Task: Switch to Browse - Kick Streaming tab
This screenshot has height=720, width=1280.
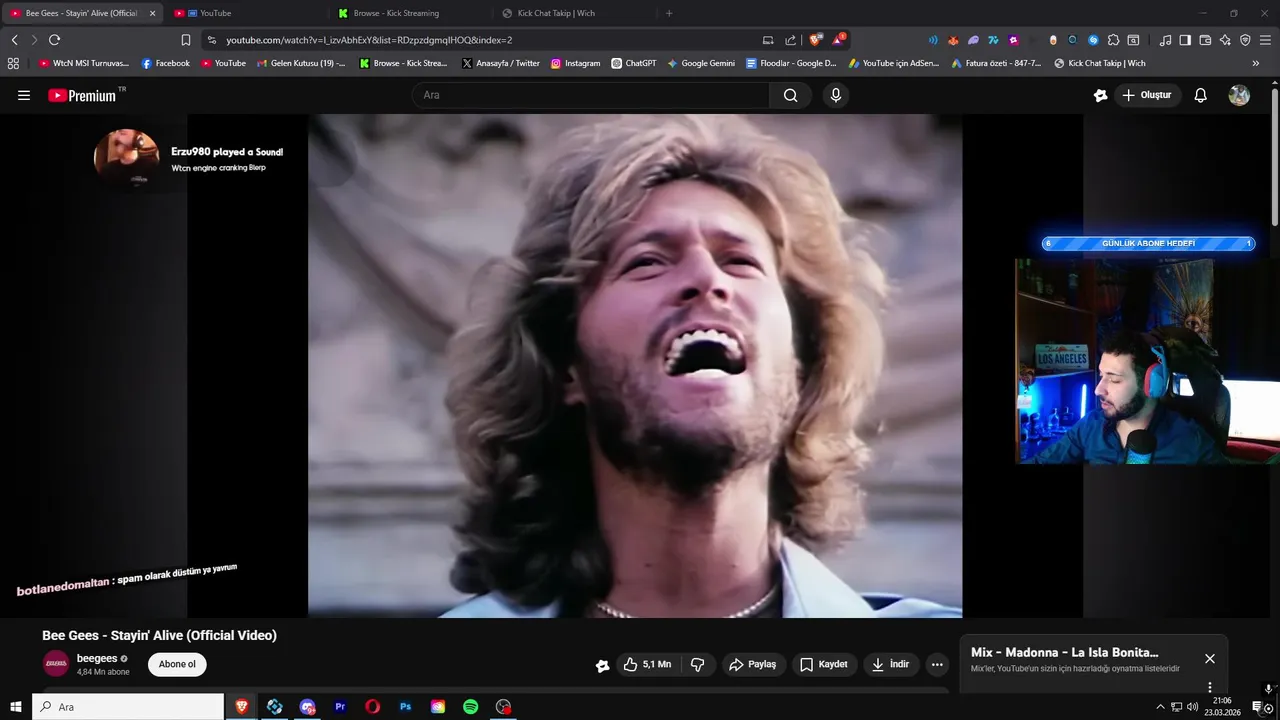Action: pos(410,13)
